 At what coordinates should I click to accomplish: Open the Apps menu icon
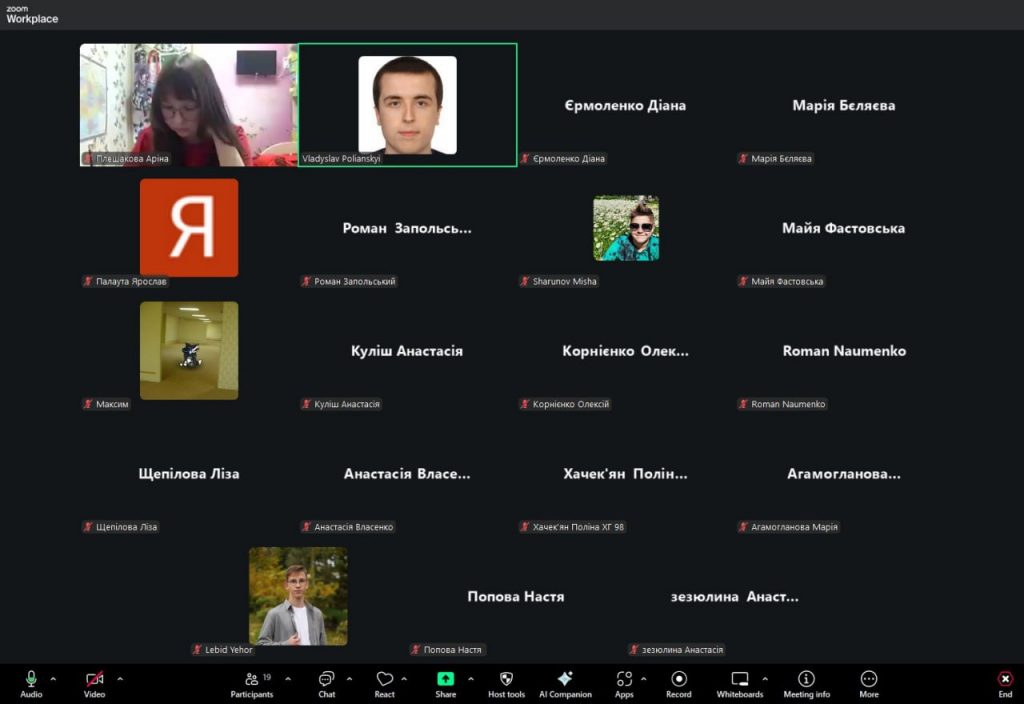point(624,683)
